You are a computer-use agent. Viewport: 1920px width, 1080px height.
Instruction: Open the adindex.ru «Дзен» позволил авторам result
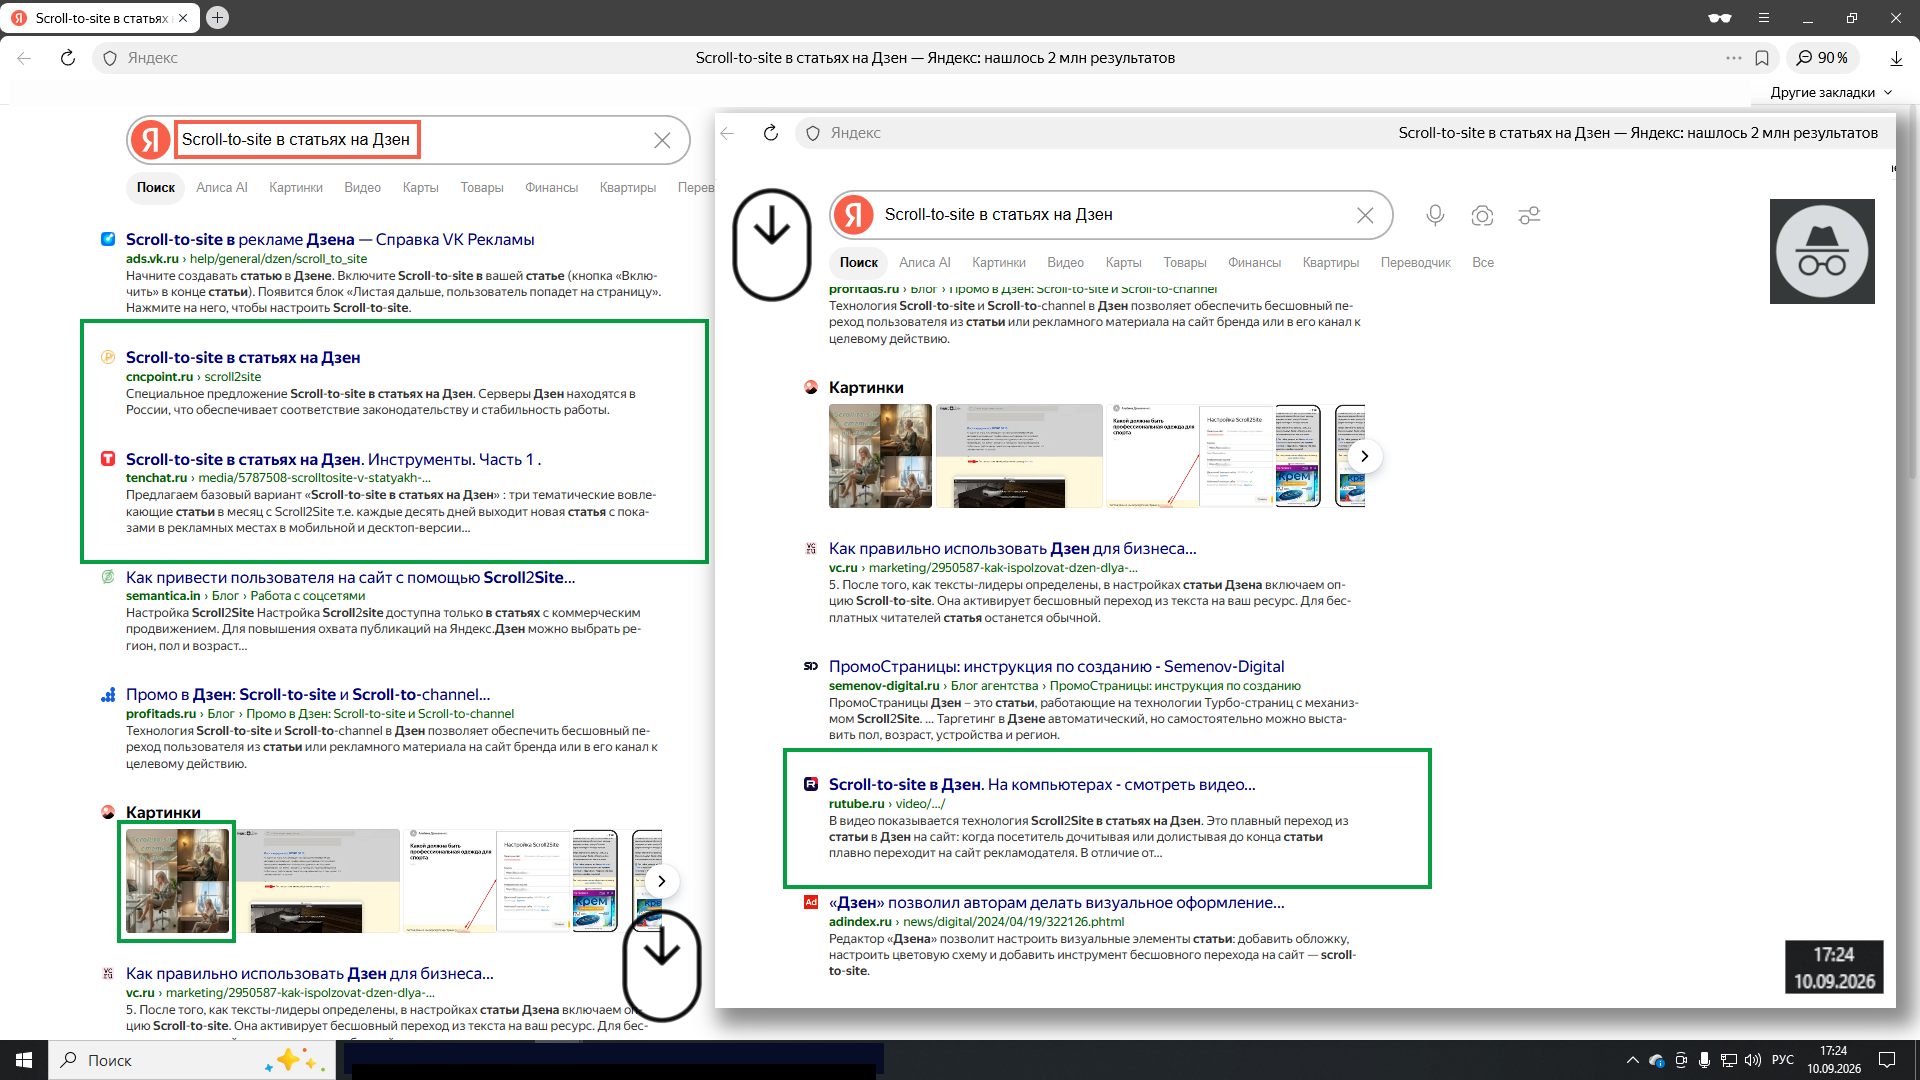pyautogui.click(x=1056, y=902)
